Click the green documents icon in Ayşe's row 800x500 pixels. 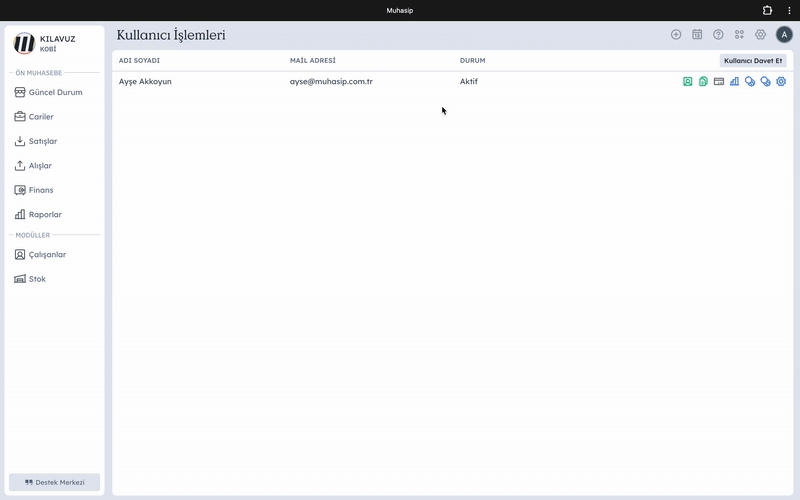(703, 82)
